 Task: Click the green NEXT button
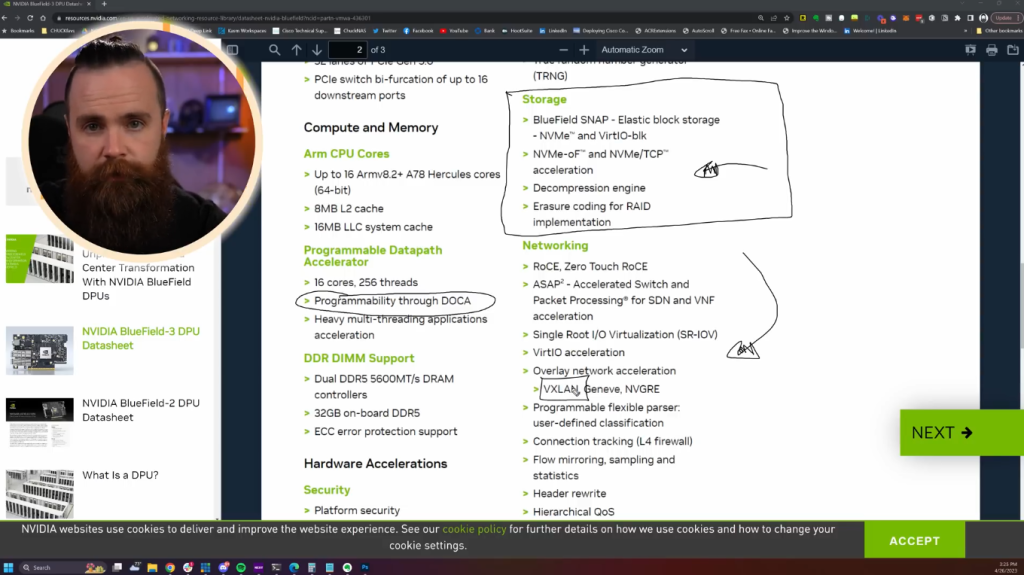[961, 433]
